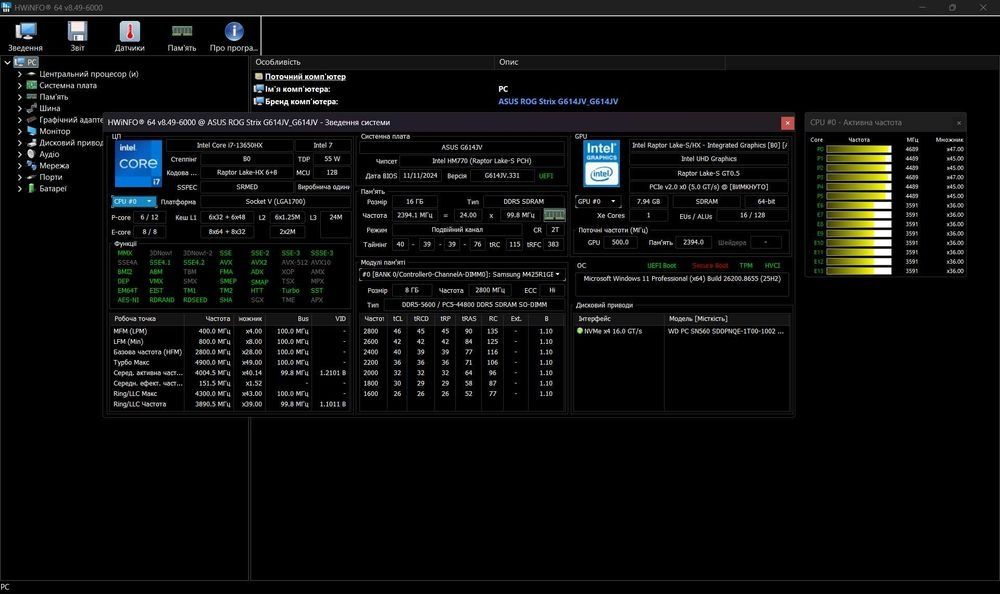Click the Socket V (LGA1700) platform field

[x=276, y=202]
